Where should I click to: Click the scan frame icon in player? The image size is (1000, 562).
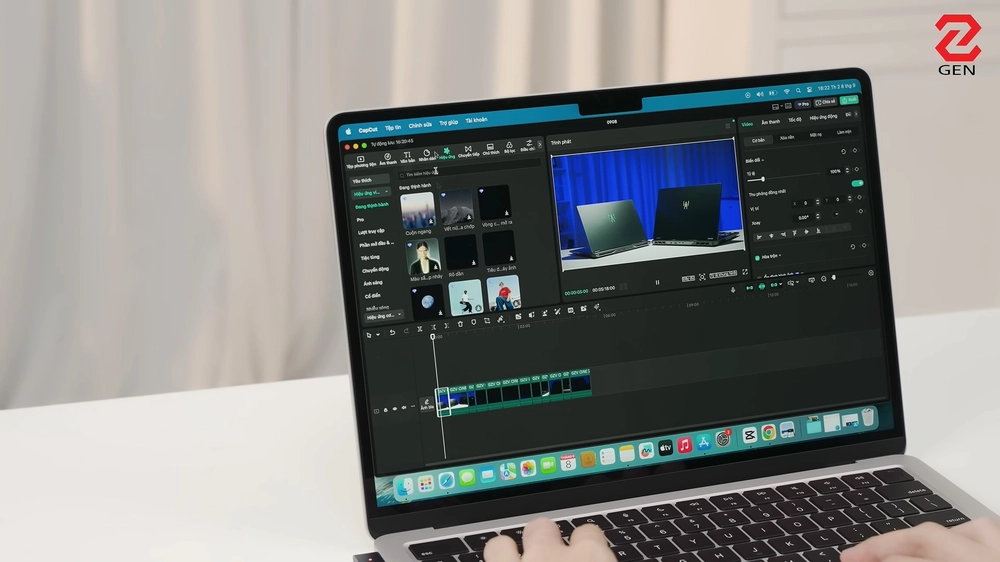point(702,277)
